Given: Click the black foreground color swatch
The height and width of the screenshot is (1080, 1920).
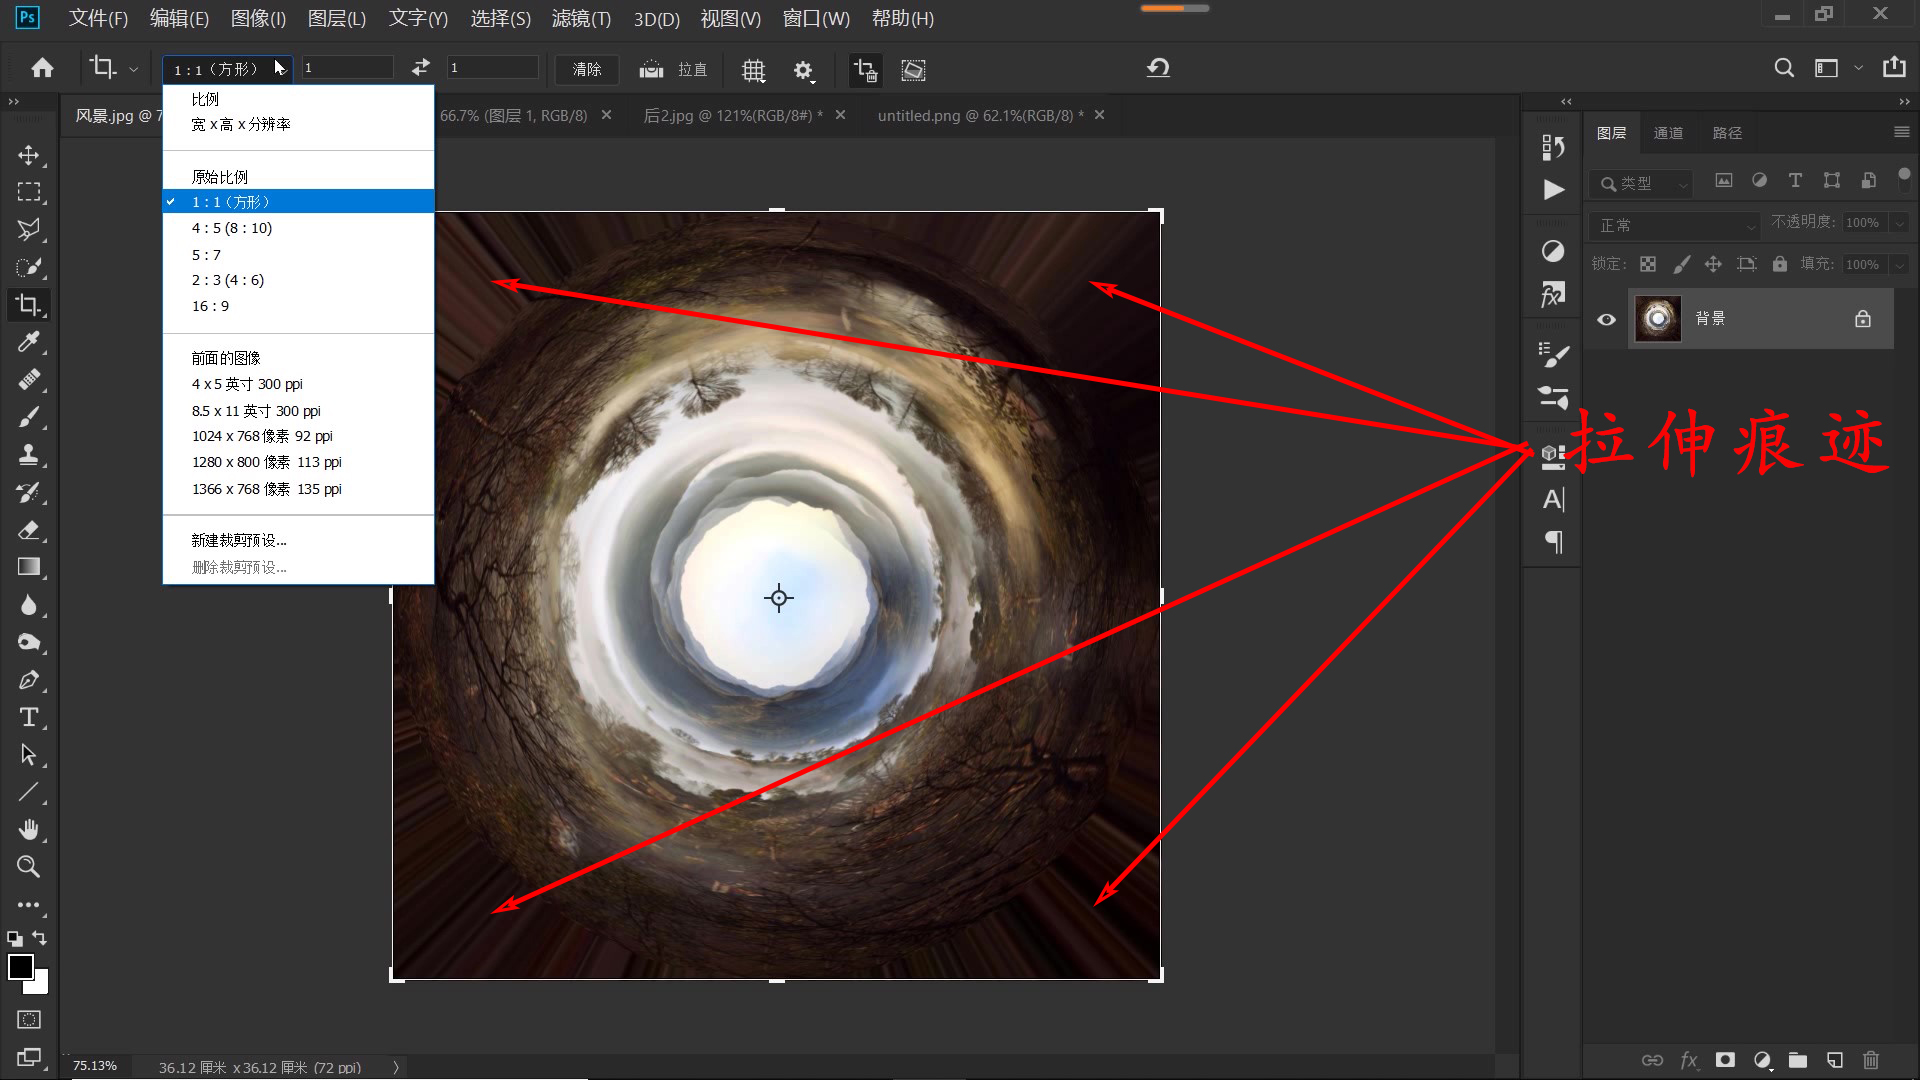Looking at the screenshot, I should (x=20, y=966).
